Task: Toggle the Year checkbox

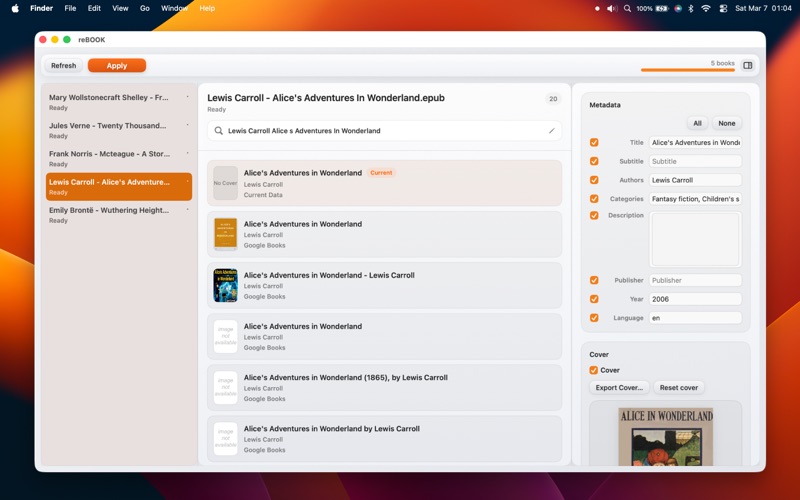Action: [594, 299]
